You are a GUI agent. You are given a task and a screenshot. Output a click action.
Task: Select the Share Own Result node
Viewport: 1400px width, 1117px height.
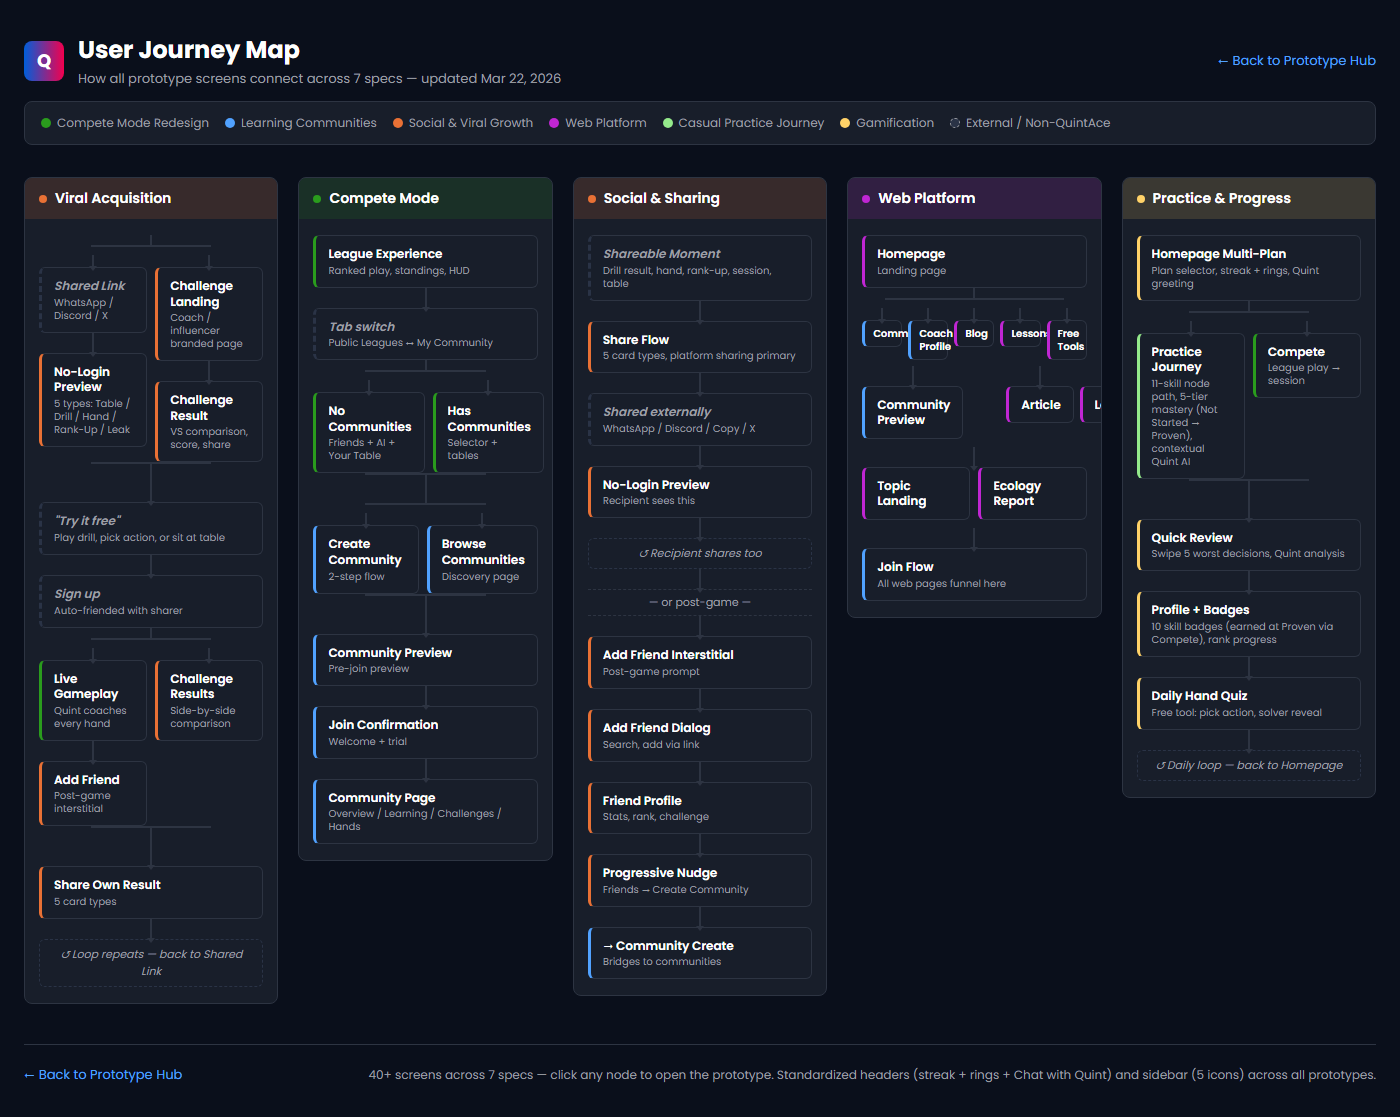pos(150,892)
